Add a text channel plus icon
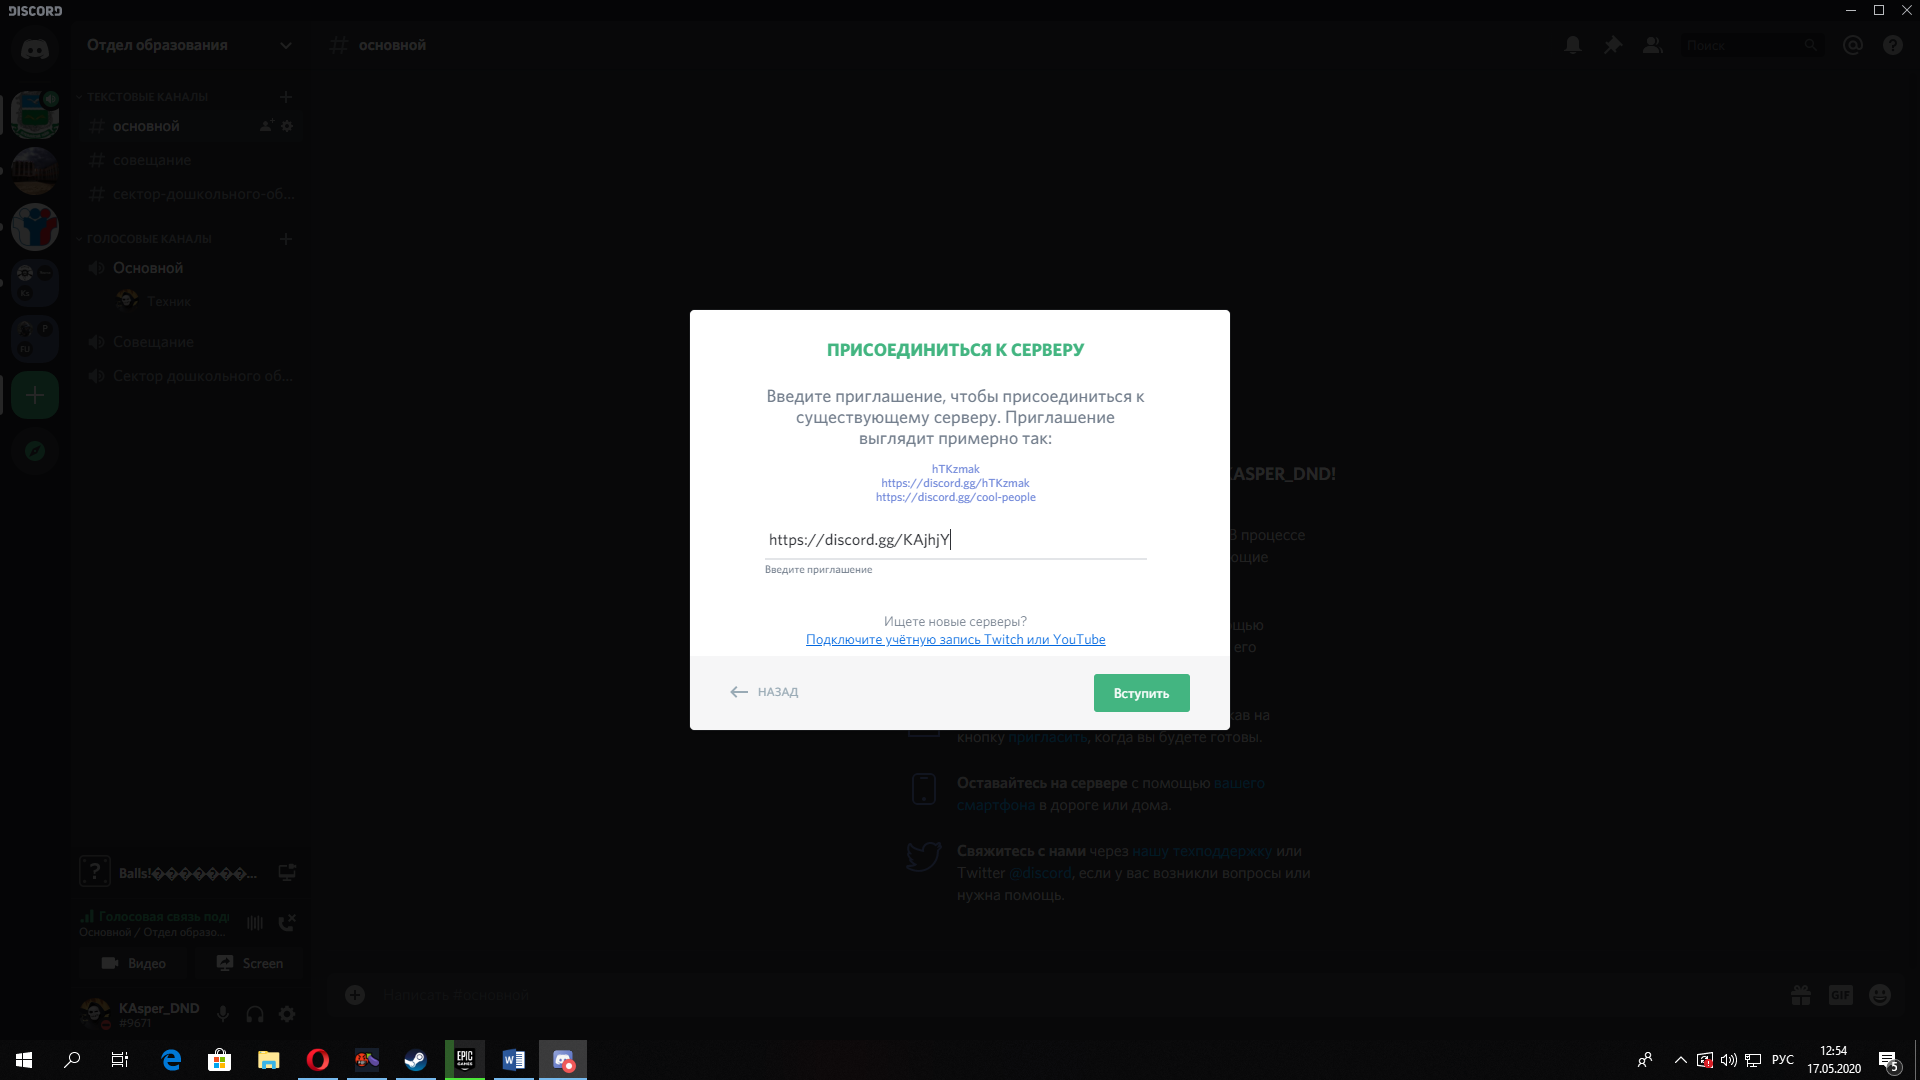Screen dimensions: 1920x1080 [286, 97]
